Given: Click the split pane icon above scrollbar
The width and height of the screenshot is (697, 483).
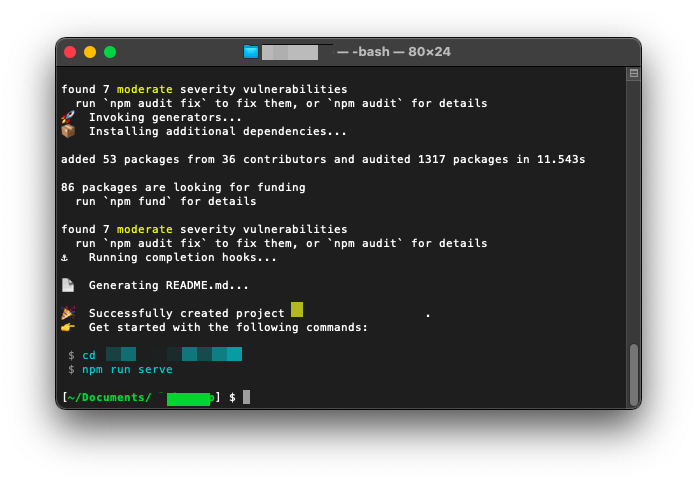Looking at the screenshot, I should [634, 73].
